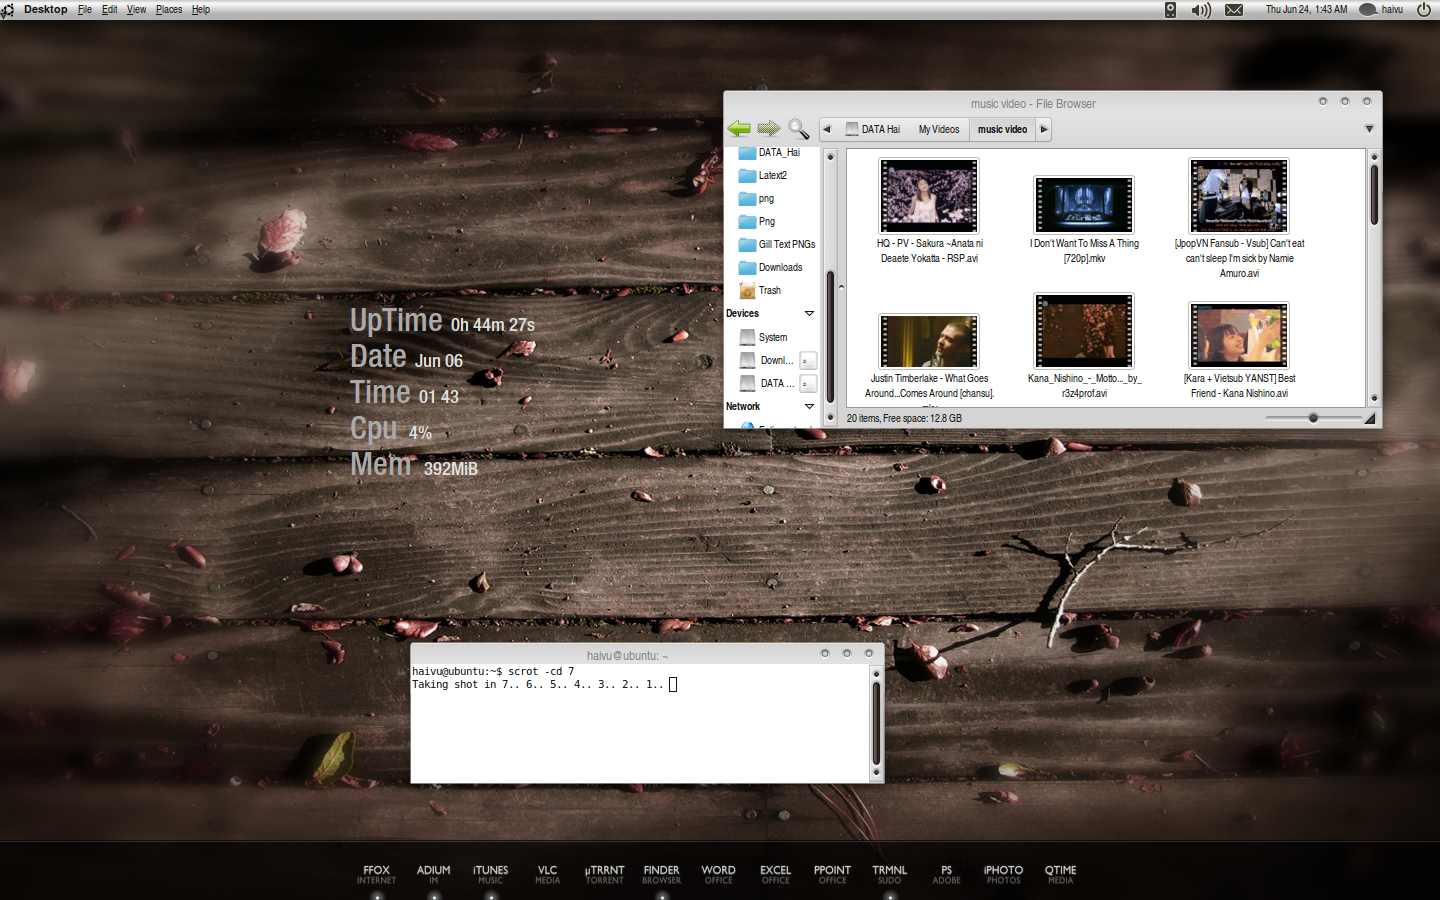Go to DATA Hai in path bar
The height and width of the screenshot is (900, 1440).
(x=873, y=129)
